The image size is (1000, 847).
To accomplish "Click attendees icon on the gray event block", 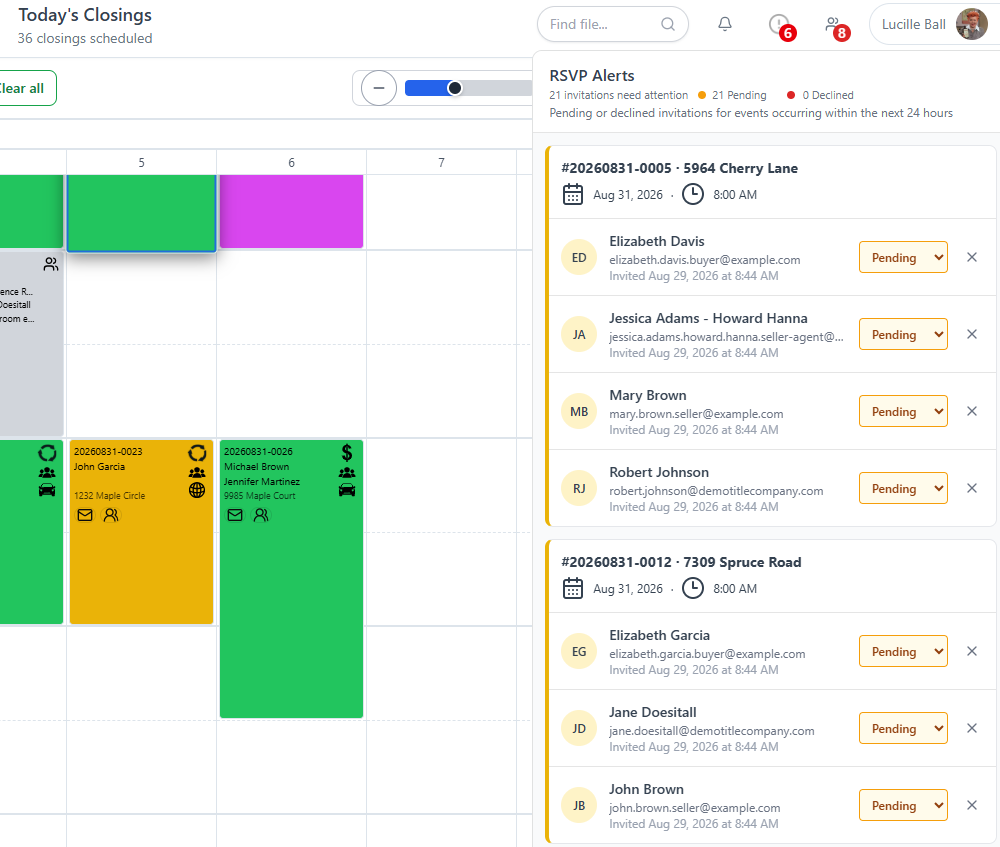I will click(x=51, y=264).
